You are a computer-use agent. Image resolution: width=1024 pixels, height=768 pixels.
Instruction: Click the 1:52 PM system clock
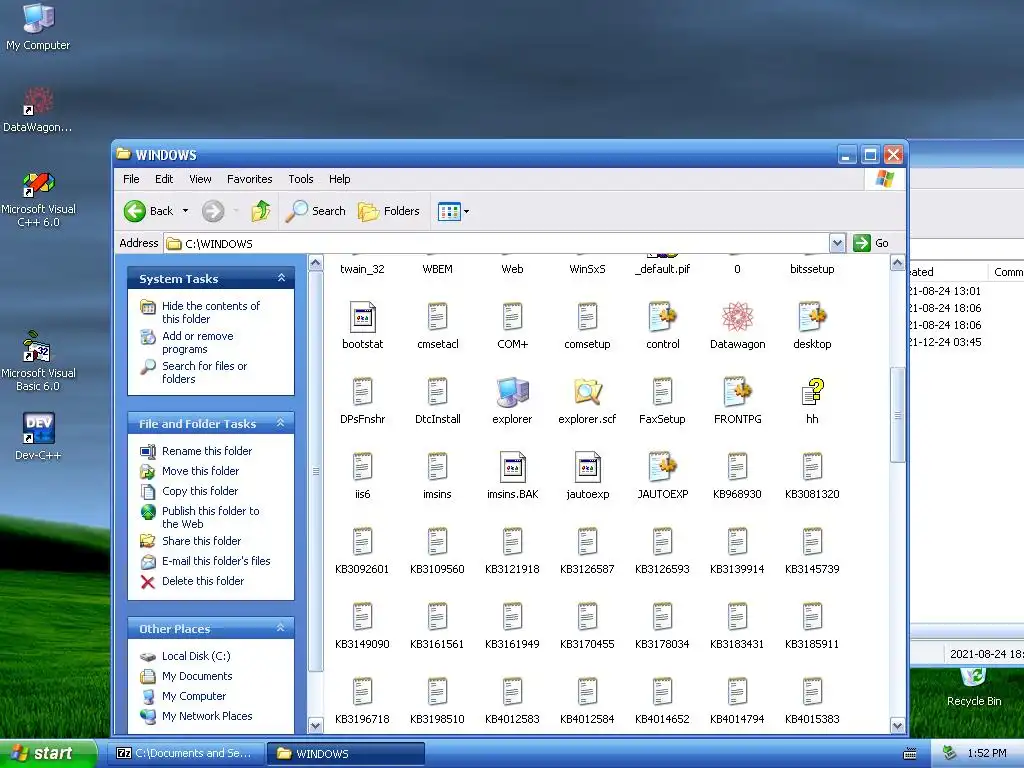(987, 754)
